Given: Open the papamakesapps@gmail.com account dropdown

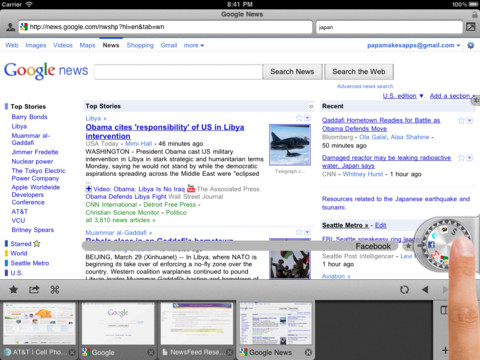Looking at the screenshot, I should [413, 45].
